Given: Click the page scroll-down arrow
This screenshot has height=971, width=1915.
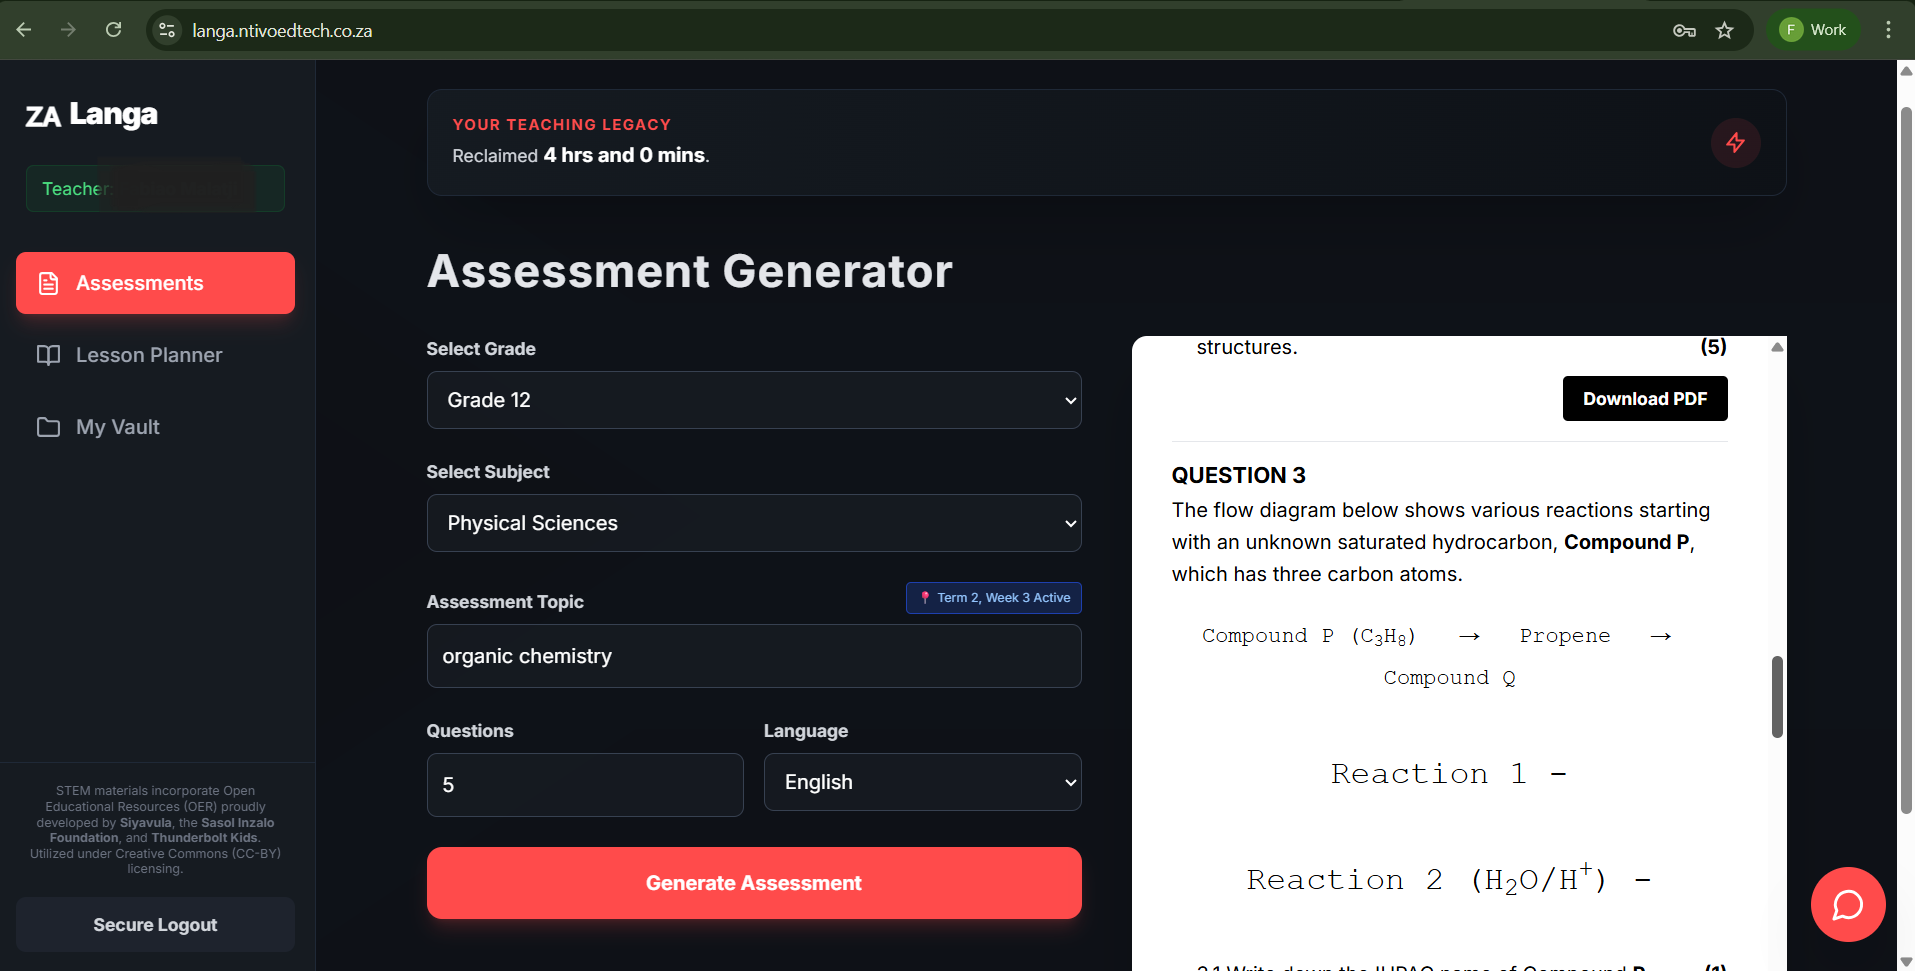Looking at the screenshot, I should tap(1906, 961).
